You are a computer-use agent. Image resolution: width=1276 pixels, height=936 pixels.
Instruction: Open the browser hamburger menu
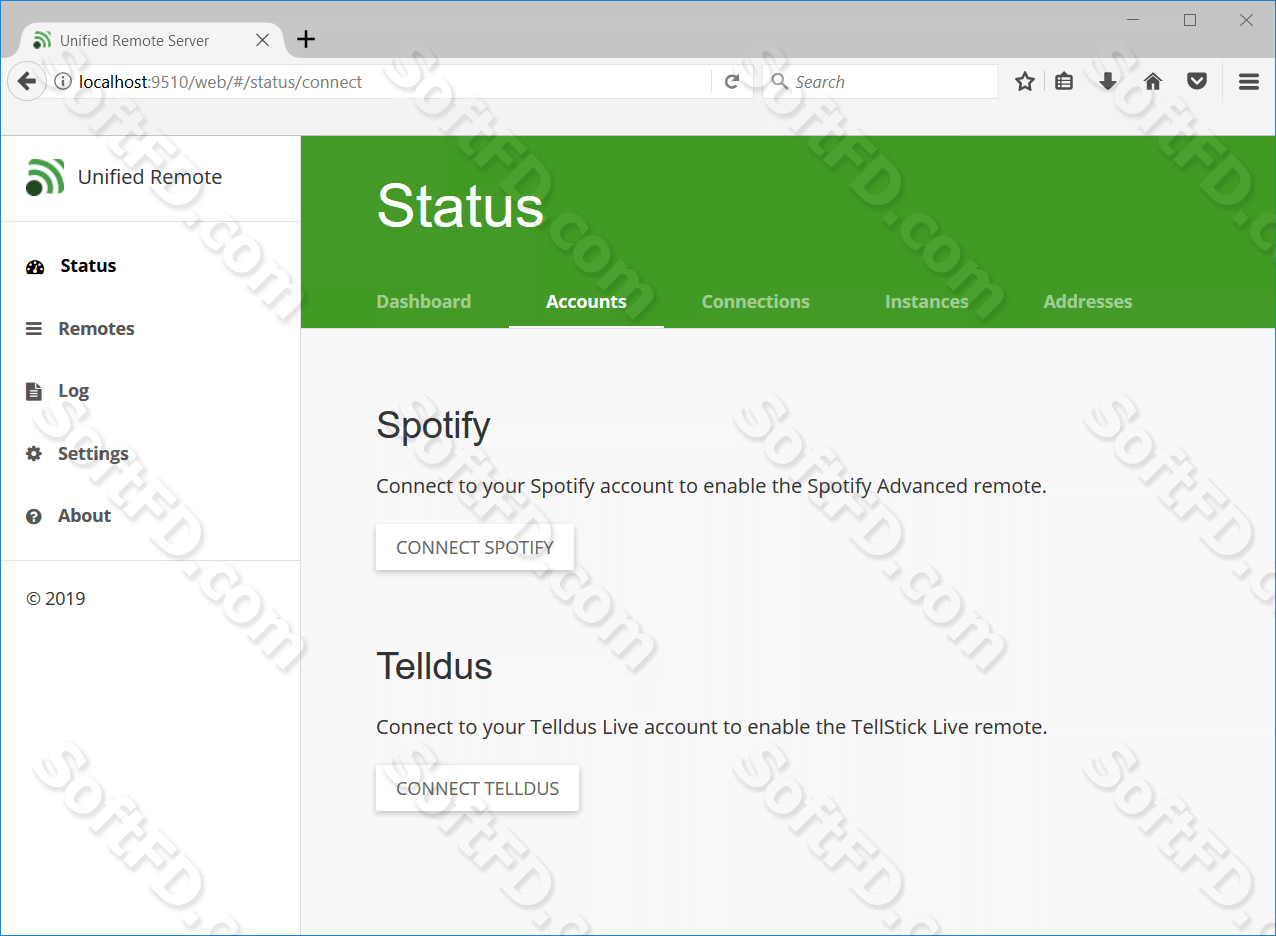pos(1249,82)
